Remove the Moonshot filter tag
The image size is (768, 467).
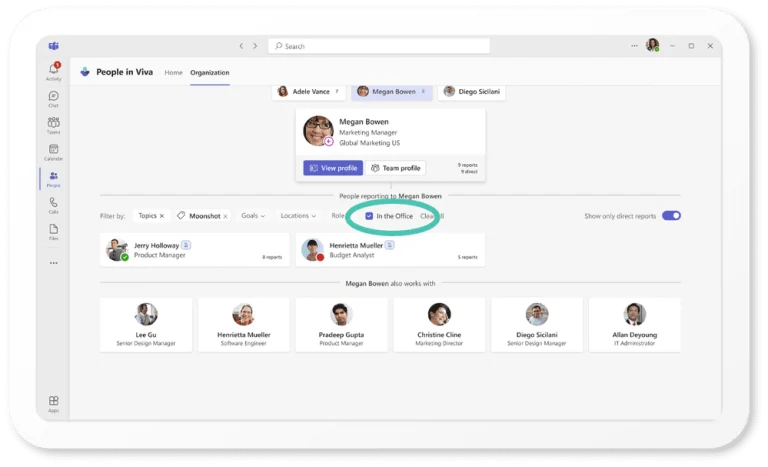(226, 216)
